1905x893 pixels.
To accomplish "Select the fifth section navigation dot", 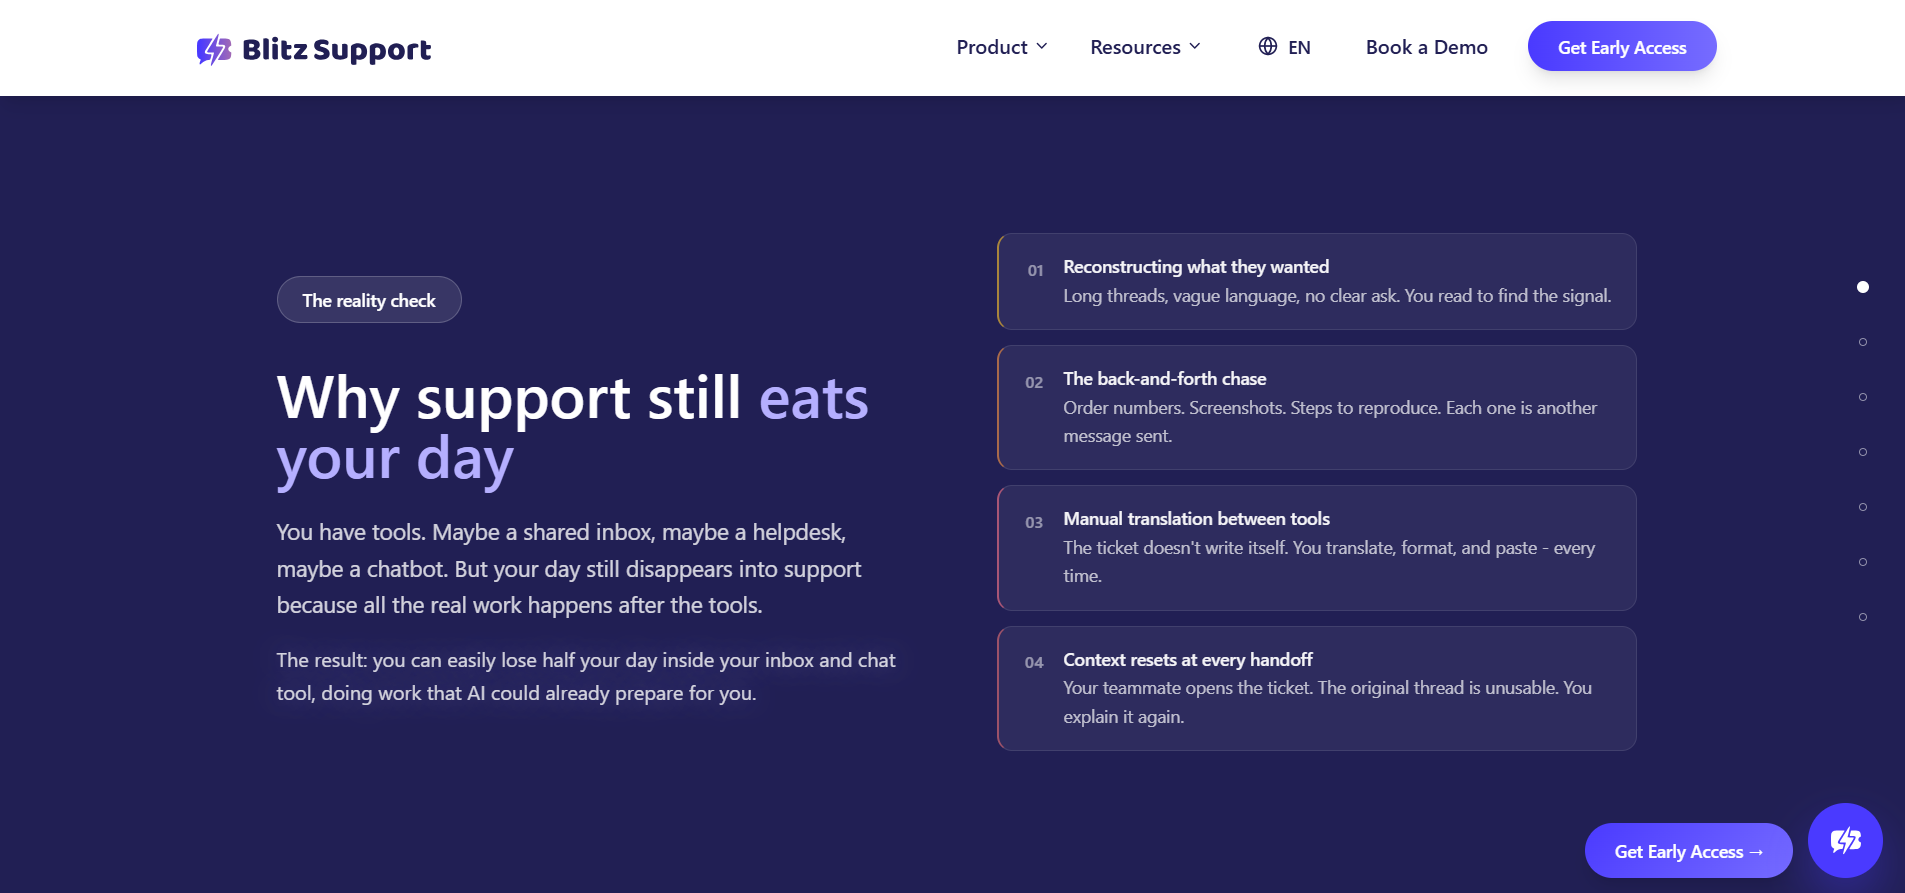I will pos(1863,507).
